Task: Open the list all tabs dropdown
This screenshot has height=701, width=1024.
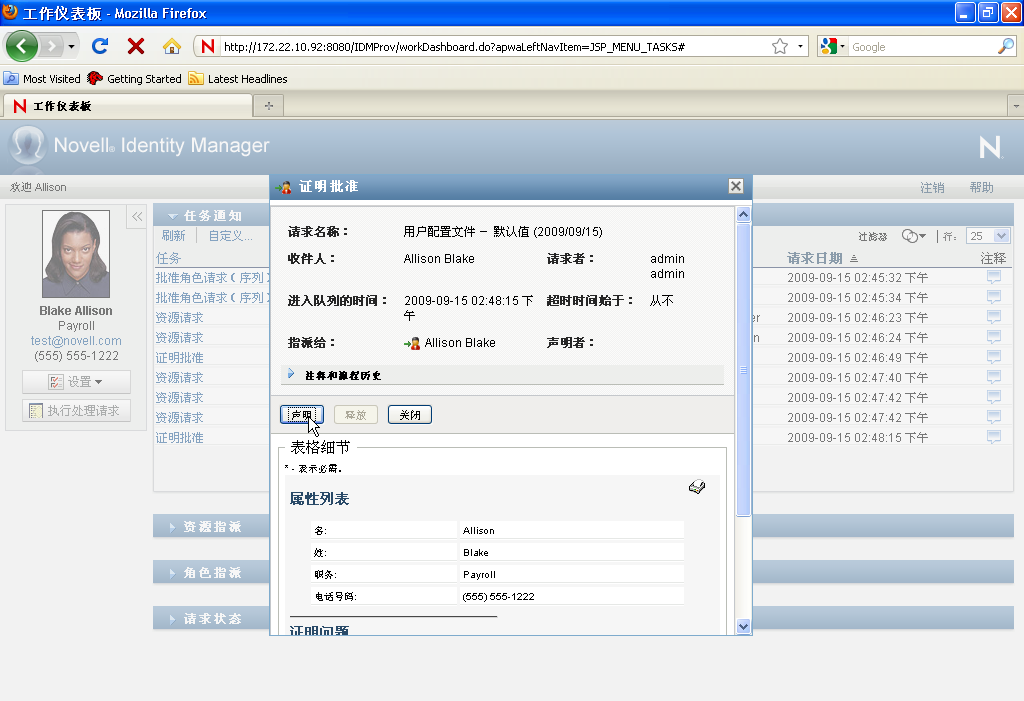Action: (1016, 106)
